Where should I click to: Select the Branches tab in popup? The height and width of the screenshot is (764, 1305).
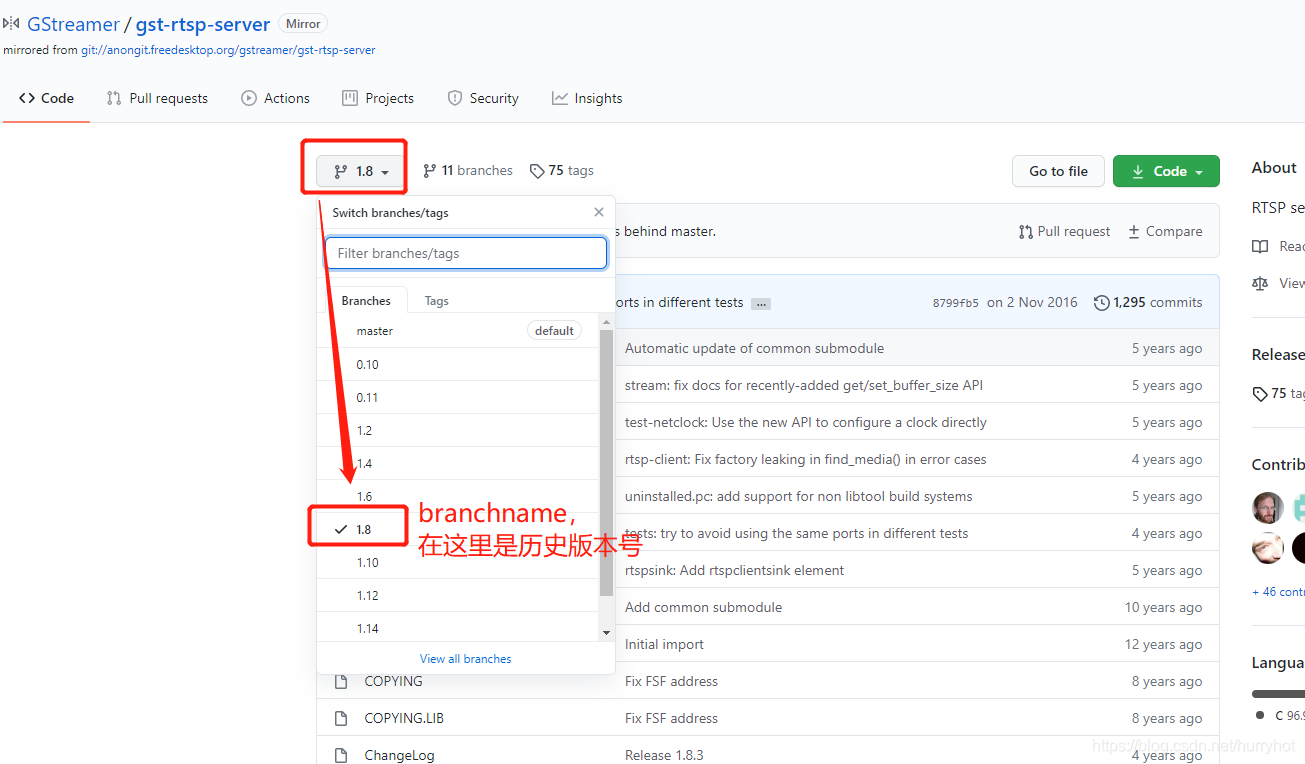click(366, 300)
